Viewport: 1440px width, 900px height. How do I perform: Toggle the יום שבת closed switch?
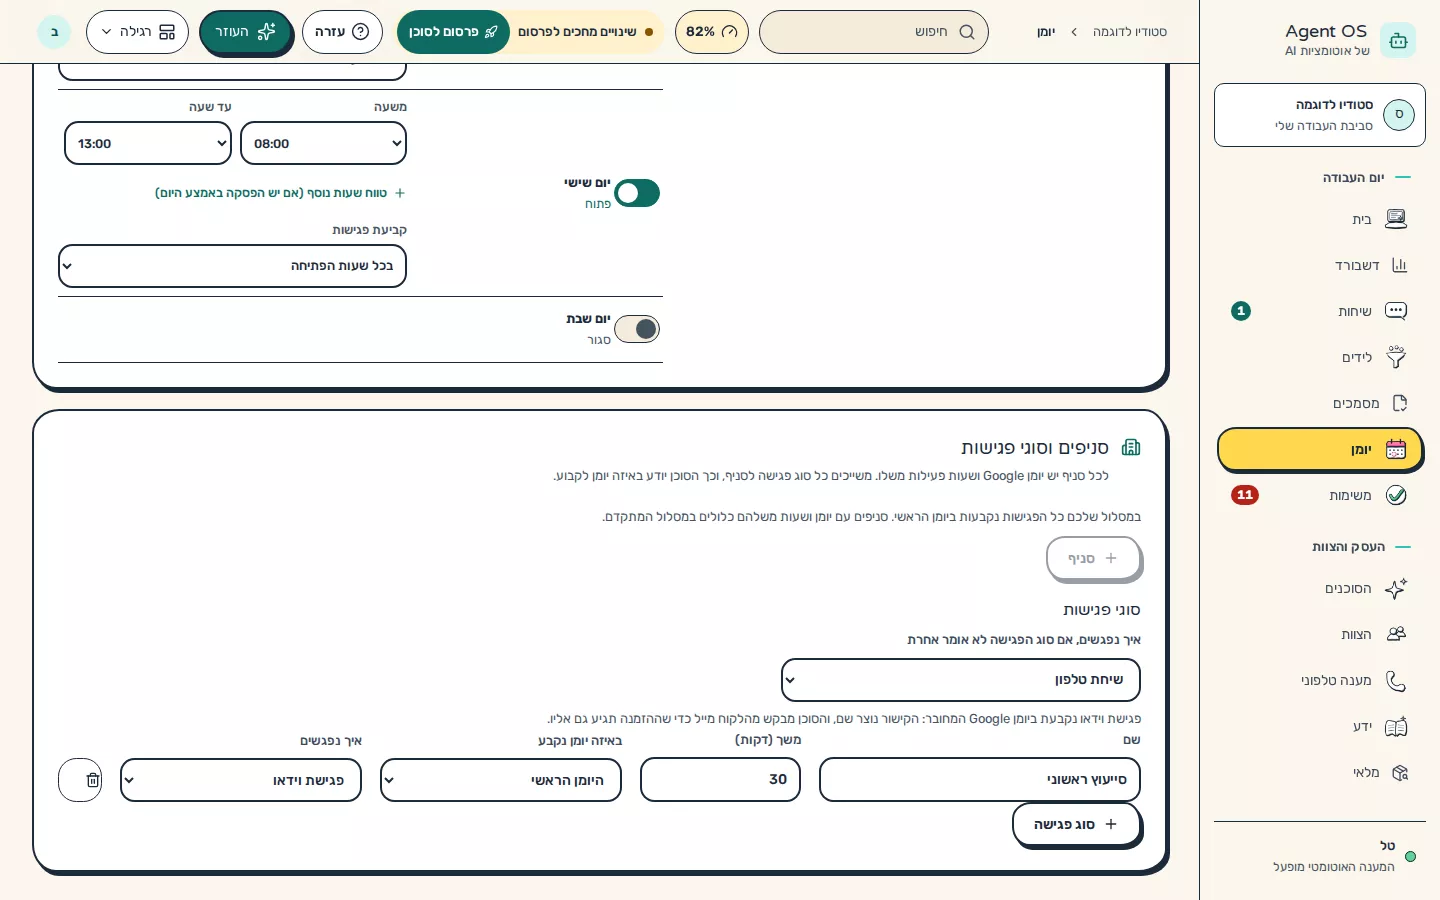pos(637,329)
